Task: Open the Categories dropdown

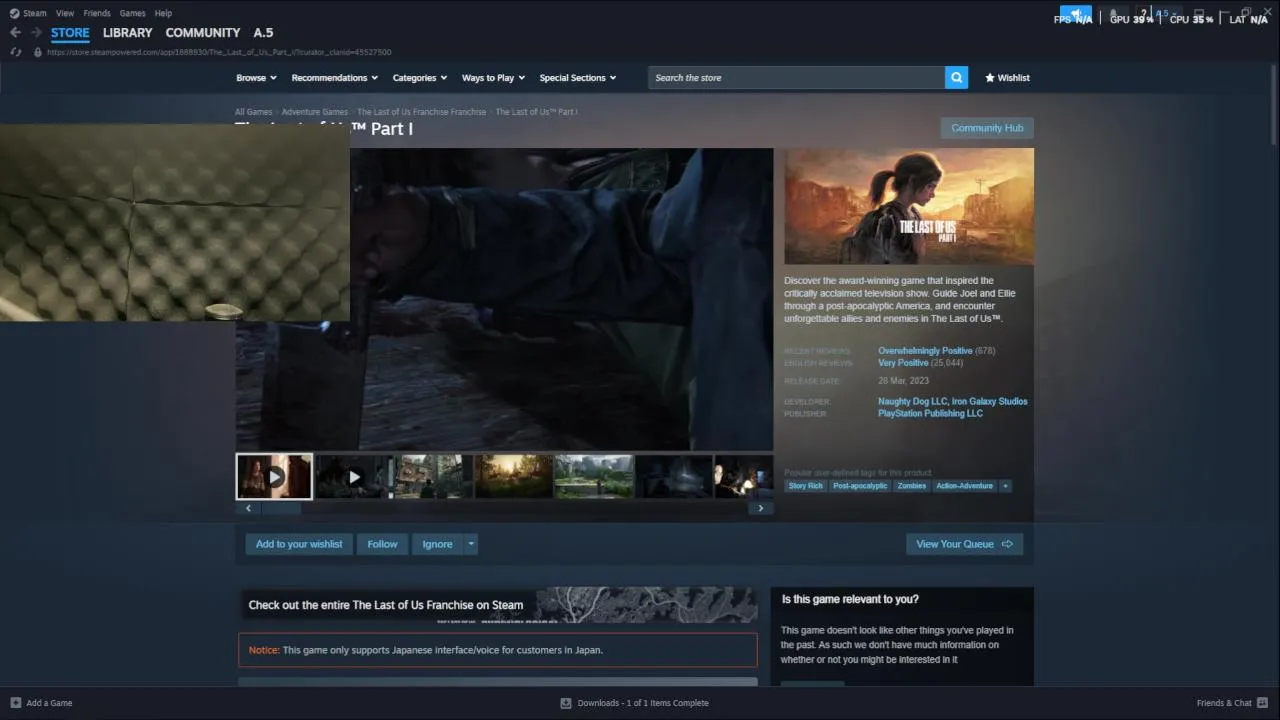Action: point(419,78)
